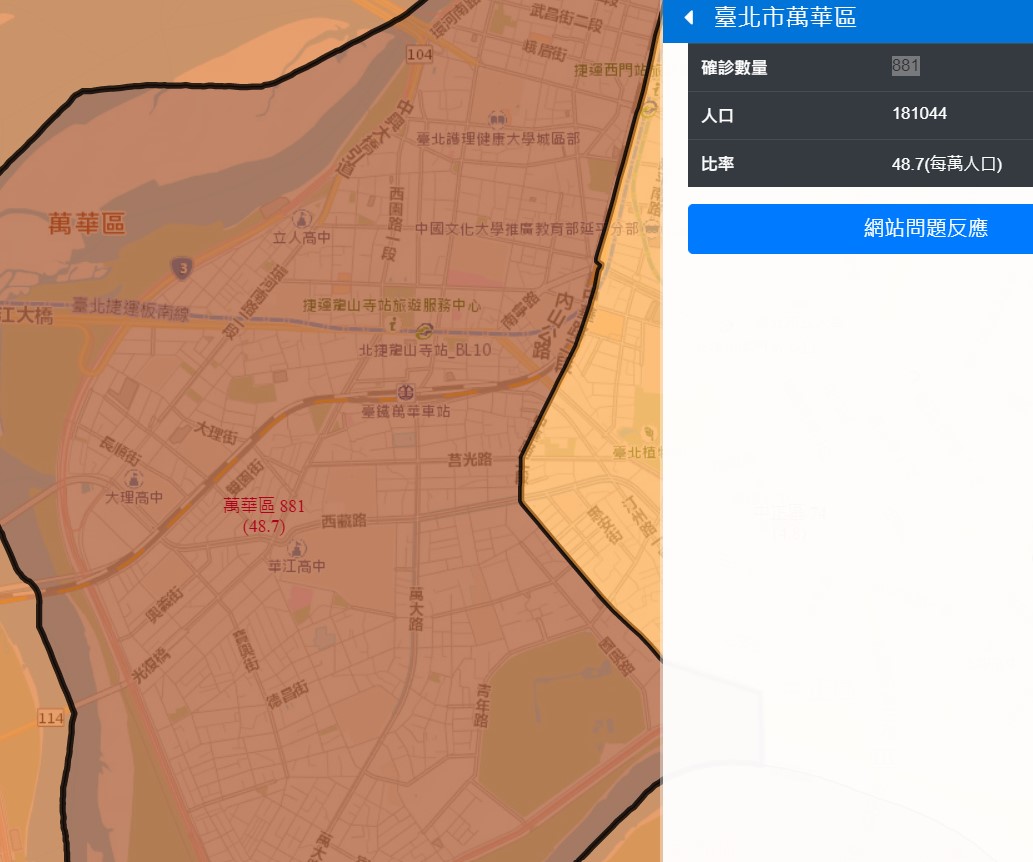Viewport: 1033px width, 862px height.
Task: Click the 長順街 street label
Action: pyautogui.click(x=120, y=451)
